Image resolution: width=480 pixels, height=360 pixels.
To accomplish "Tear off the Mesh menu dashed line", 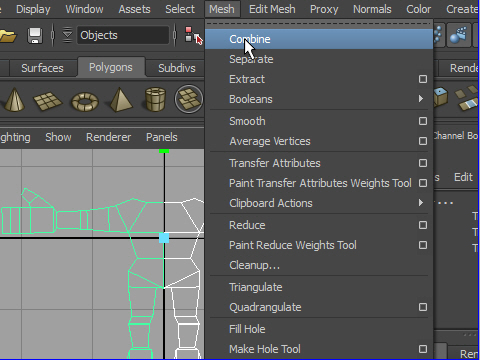I will [x=319, y=24].
